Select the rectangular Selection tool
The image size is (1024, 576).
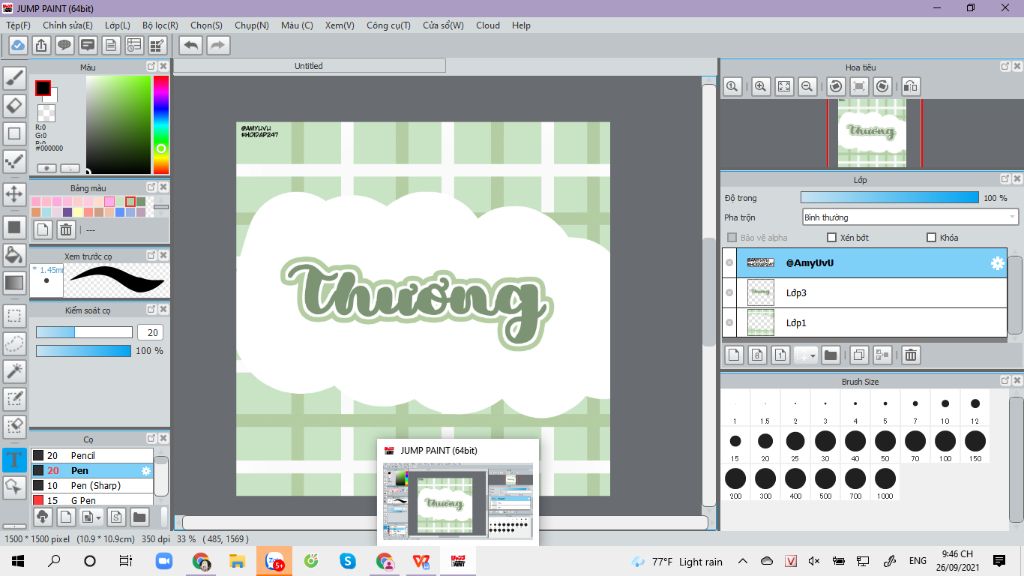coord(14,316)
